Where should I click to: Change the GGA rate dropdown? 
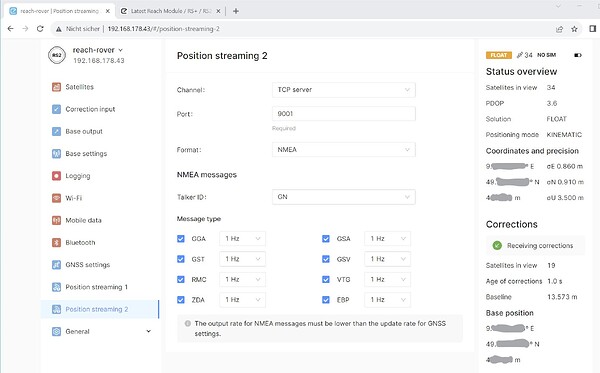tap(242, 238)
